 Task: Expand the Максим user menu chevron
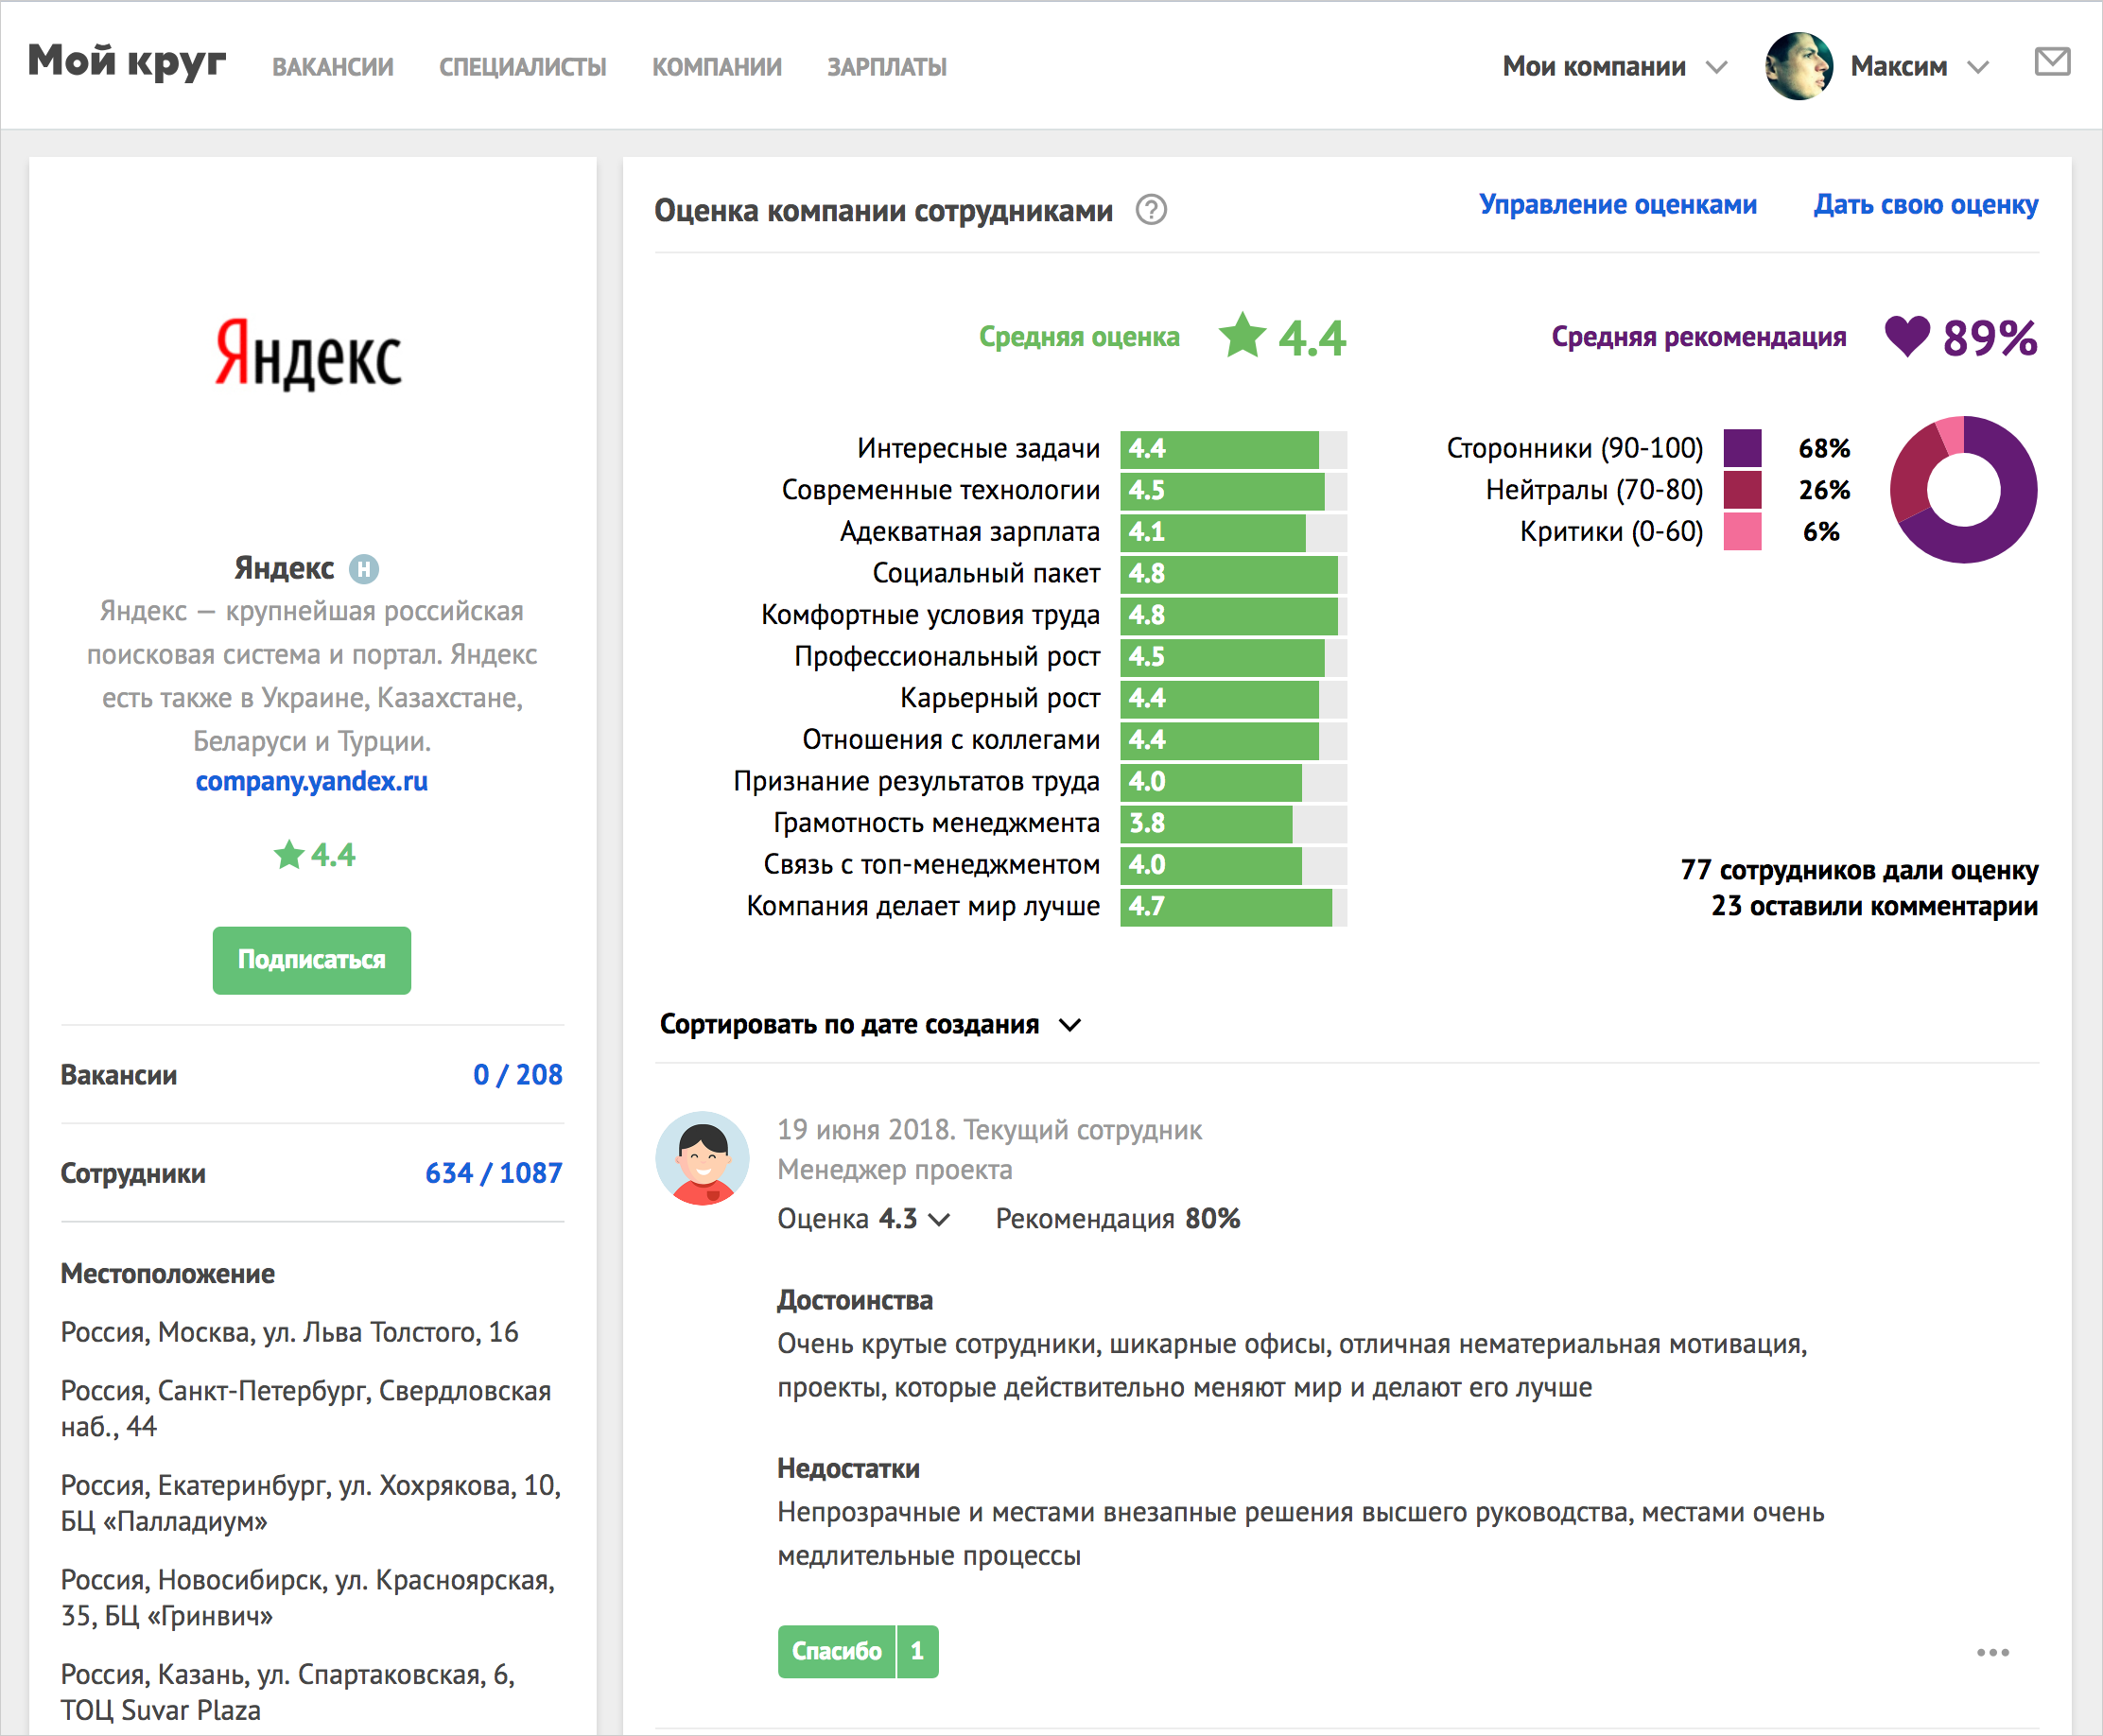pyautogui.click(x=1977, y=68)
